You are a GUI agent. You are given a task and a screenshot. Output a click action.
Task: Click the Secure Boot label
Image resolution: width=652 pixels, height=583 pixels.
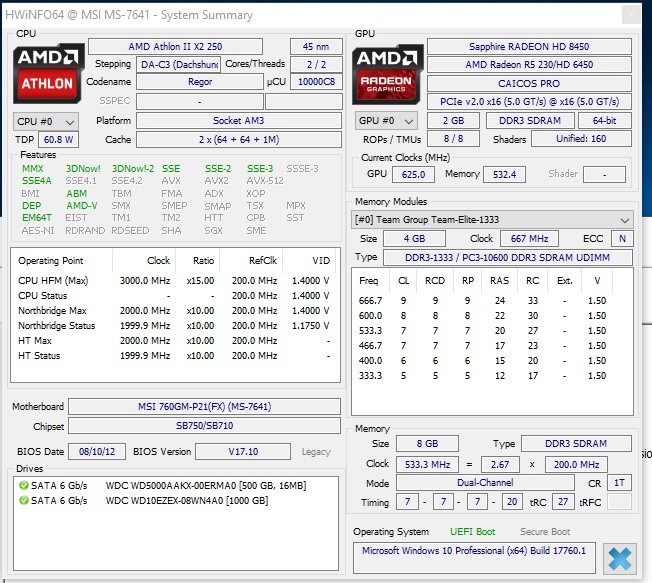[x=545, y=532]
